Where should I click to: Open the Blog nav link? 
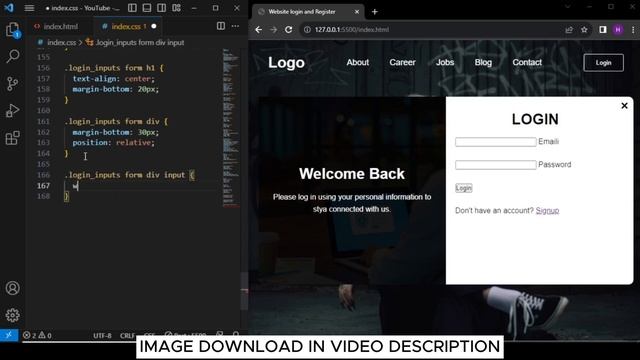(x=483, y=62)
